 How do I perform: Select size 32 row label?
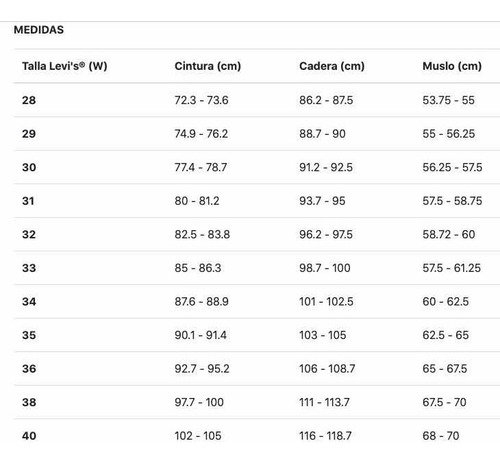click(29, 234)
